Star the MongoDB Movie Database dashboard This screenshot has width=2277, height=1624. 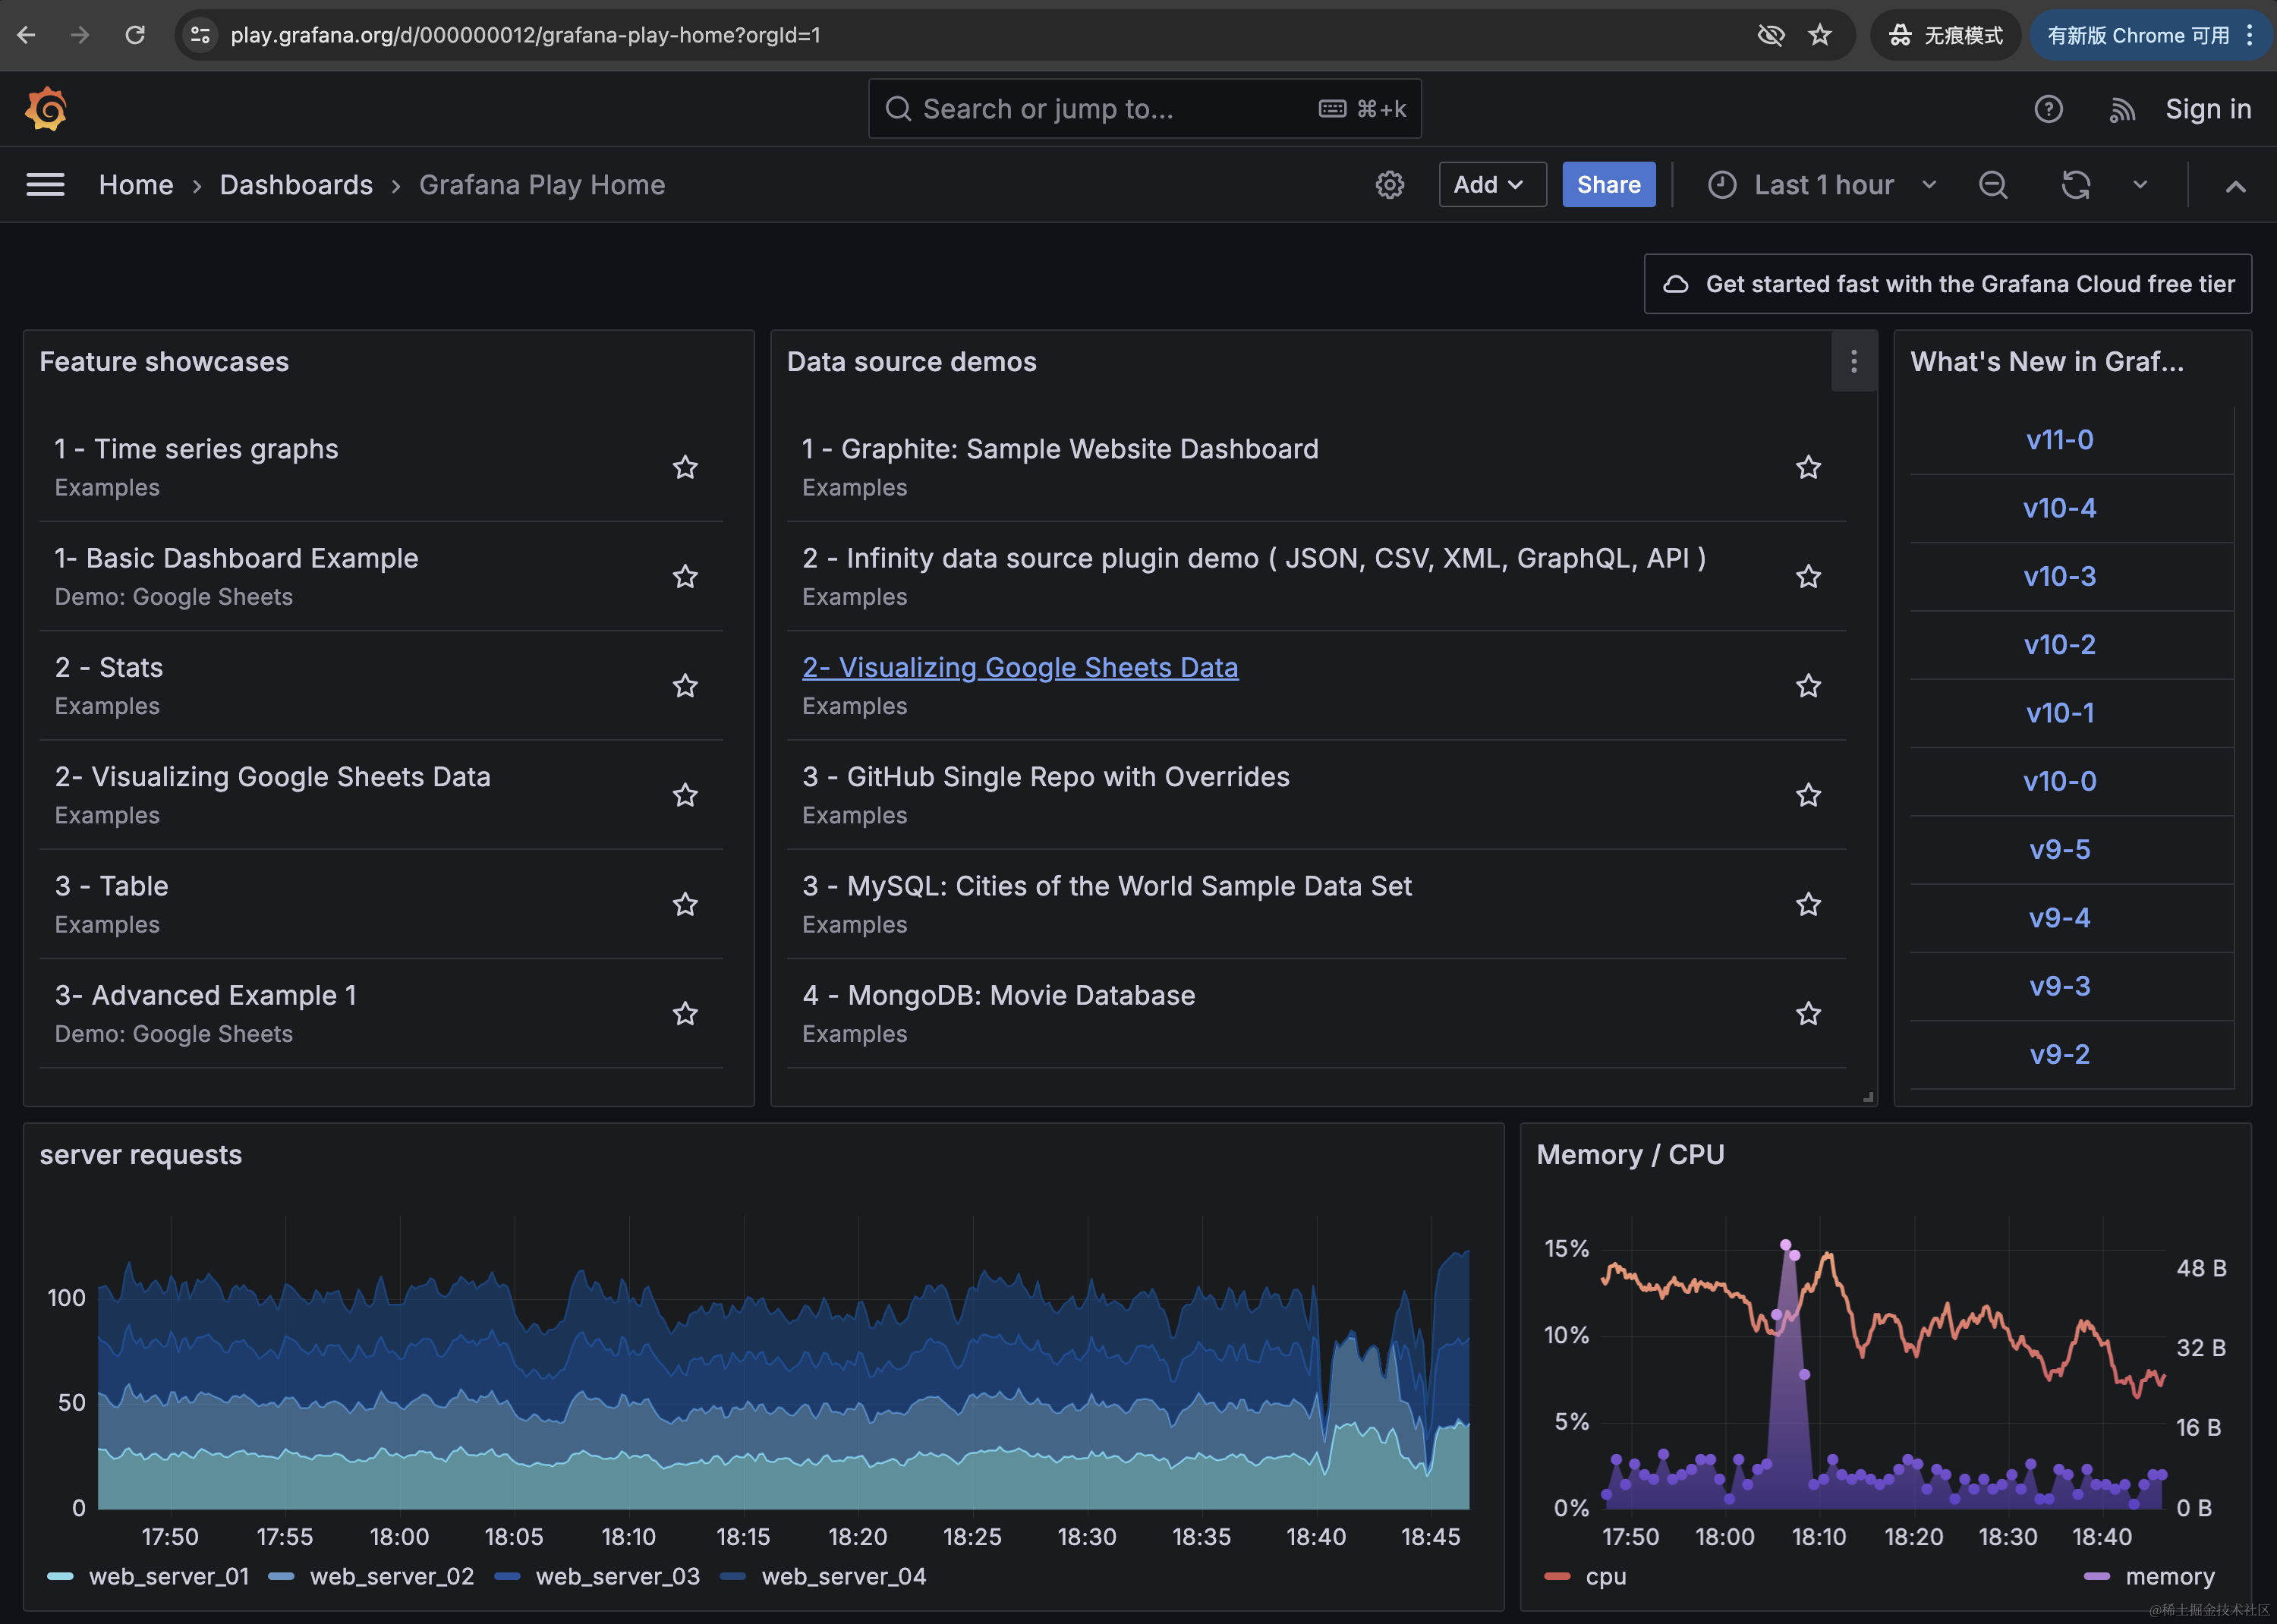click(1808, 1014)
